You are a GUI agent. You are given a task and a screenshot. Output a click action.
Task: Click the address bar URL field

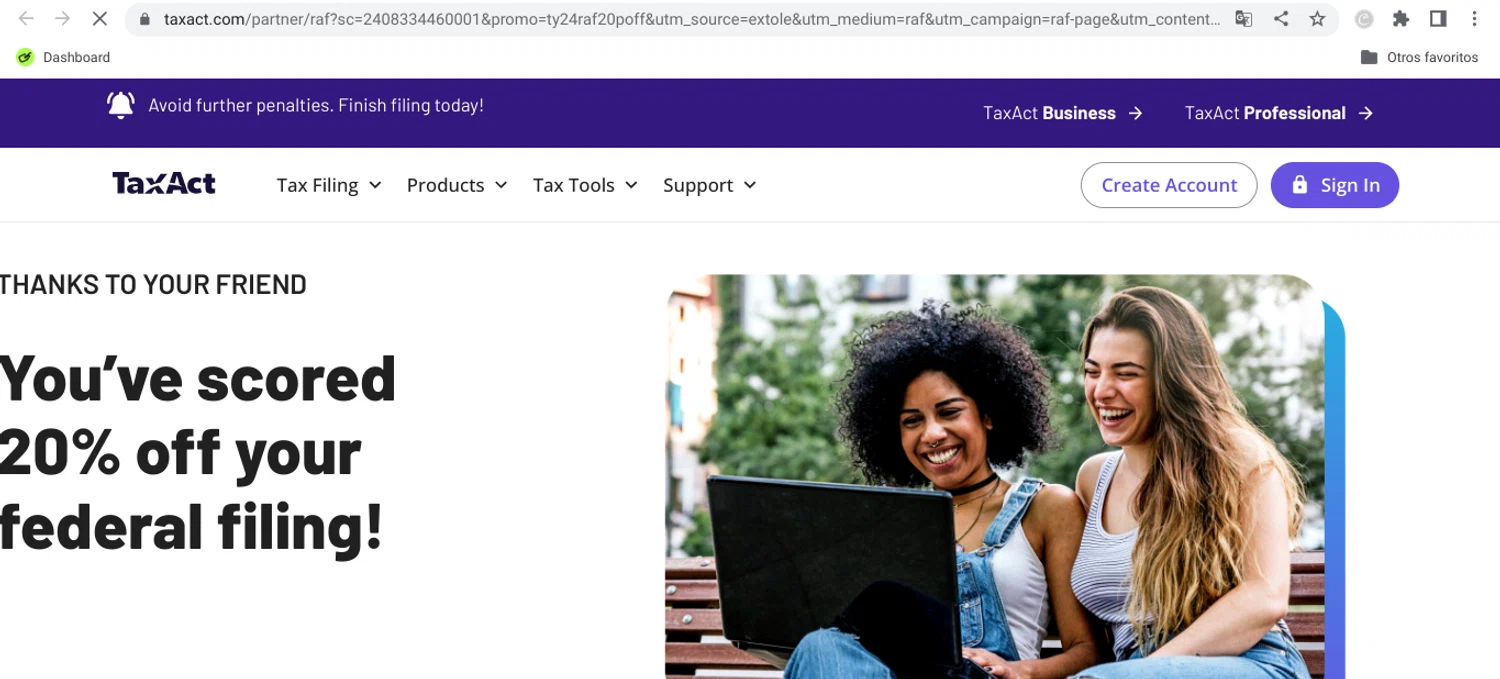pyautogui.click(x=690, y=19)
